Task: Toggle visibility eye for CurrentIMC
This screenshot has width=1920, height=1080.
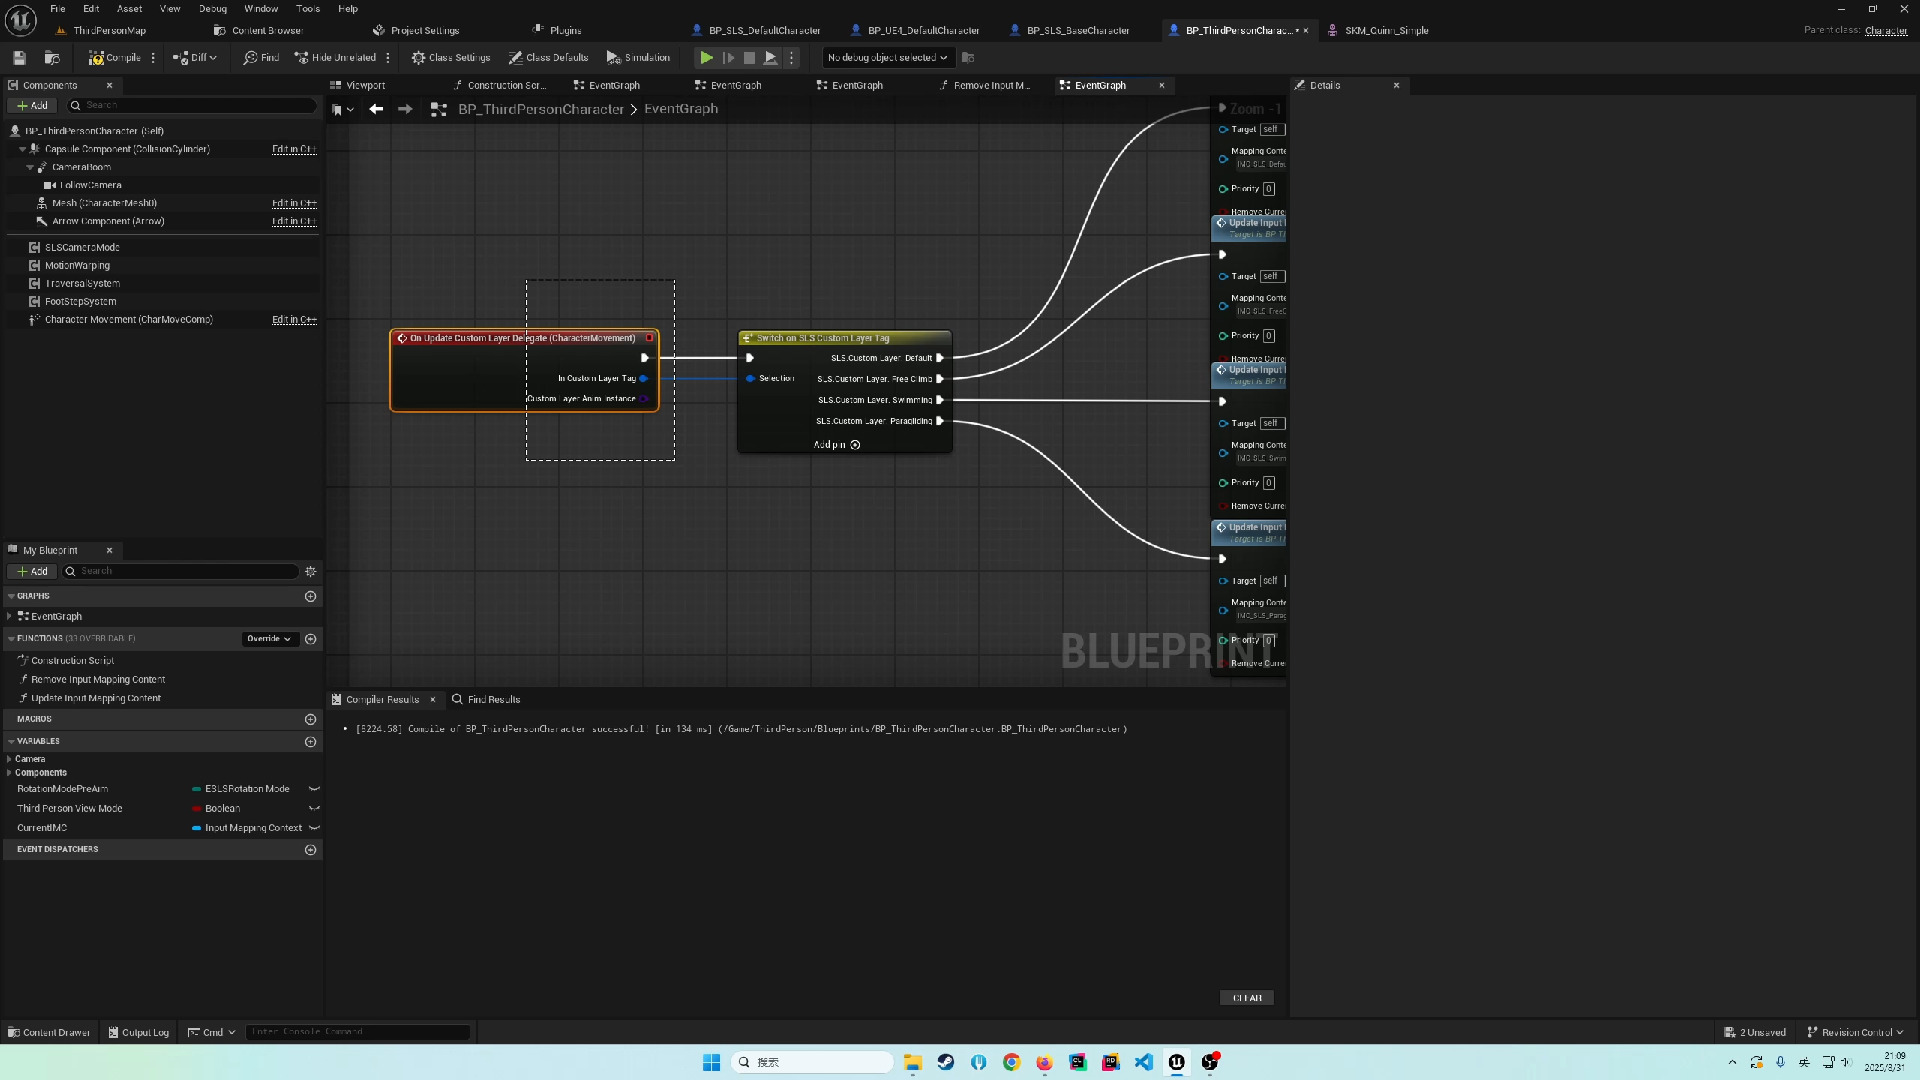Action: (314, 828)
